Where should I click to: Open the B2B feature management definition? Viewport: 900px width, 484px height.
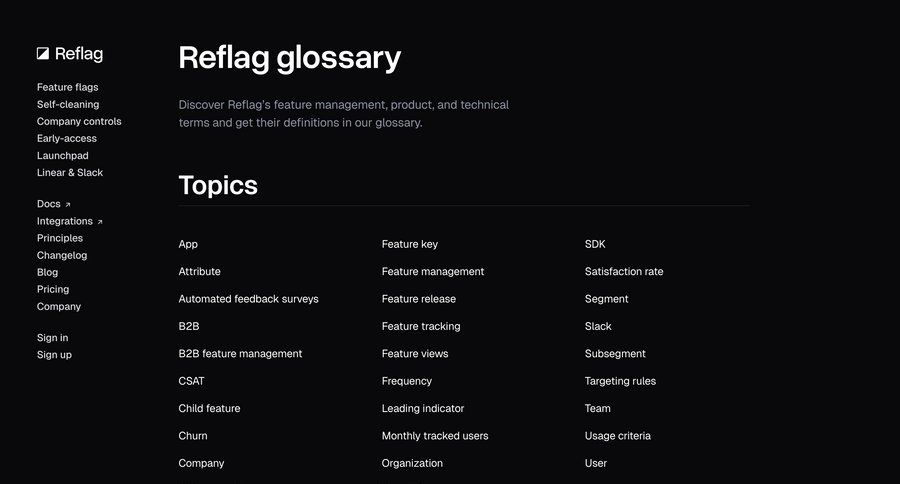pos(240,354)
